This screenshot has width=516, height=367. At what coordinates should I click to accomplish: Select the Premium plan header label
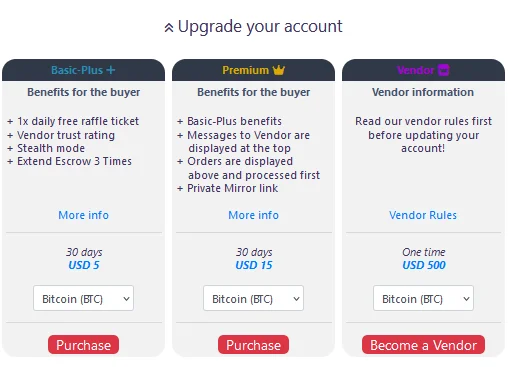click(246, 70)
